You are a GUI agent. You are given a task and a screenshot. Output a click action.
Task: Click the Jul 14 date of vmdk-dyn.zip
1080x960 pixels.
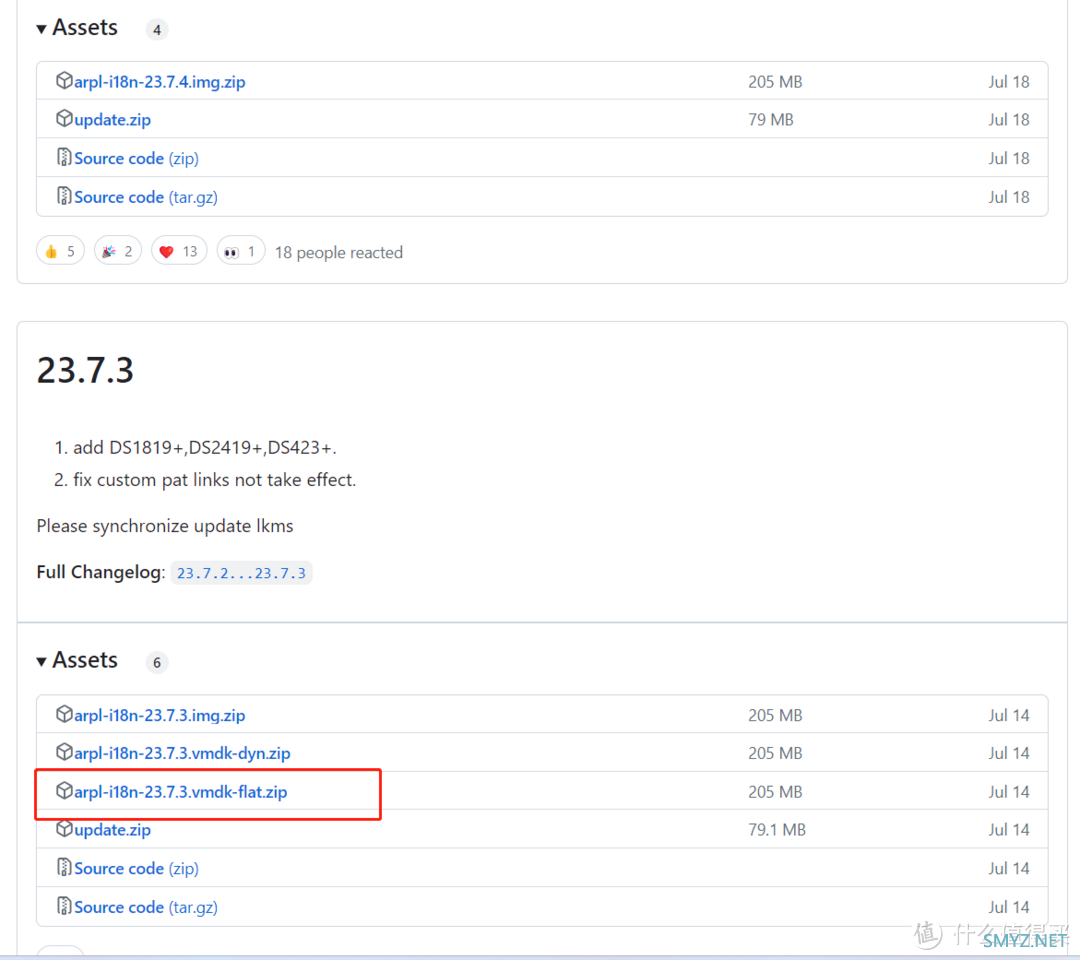pyautogui.click(x=1008, y=753)
